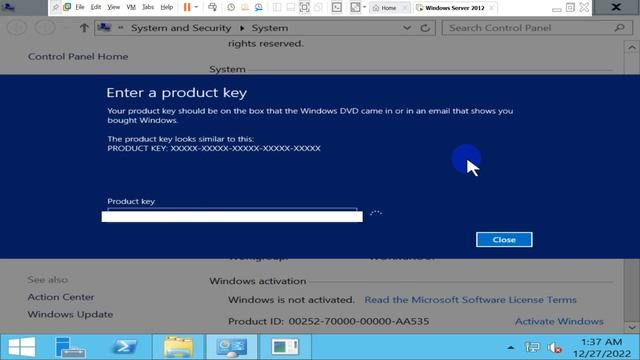This screenshot has width=640, height=360.
Task: Click the Close button in product key dialog
Action: coord(504,240)
